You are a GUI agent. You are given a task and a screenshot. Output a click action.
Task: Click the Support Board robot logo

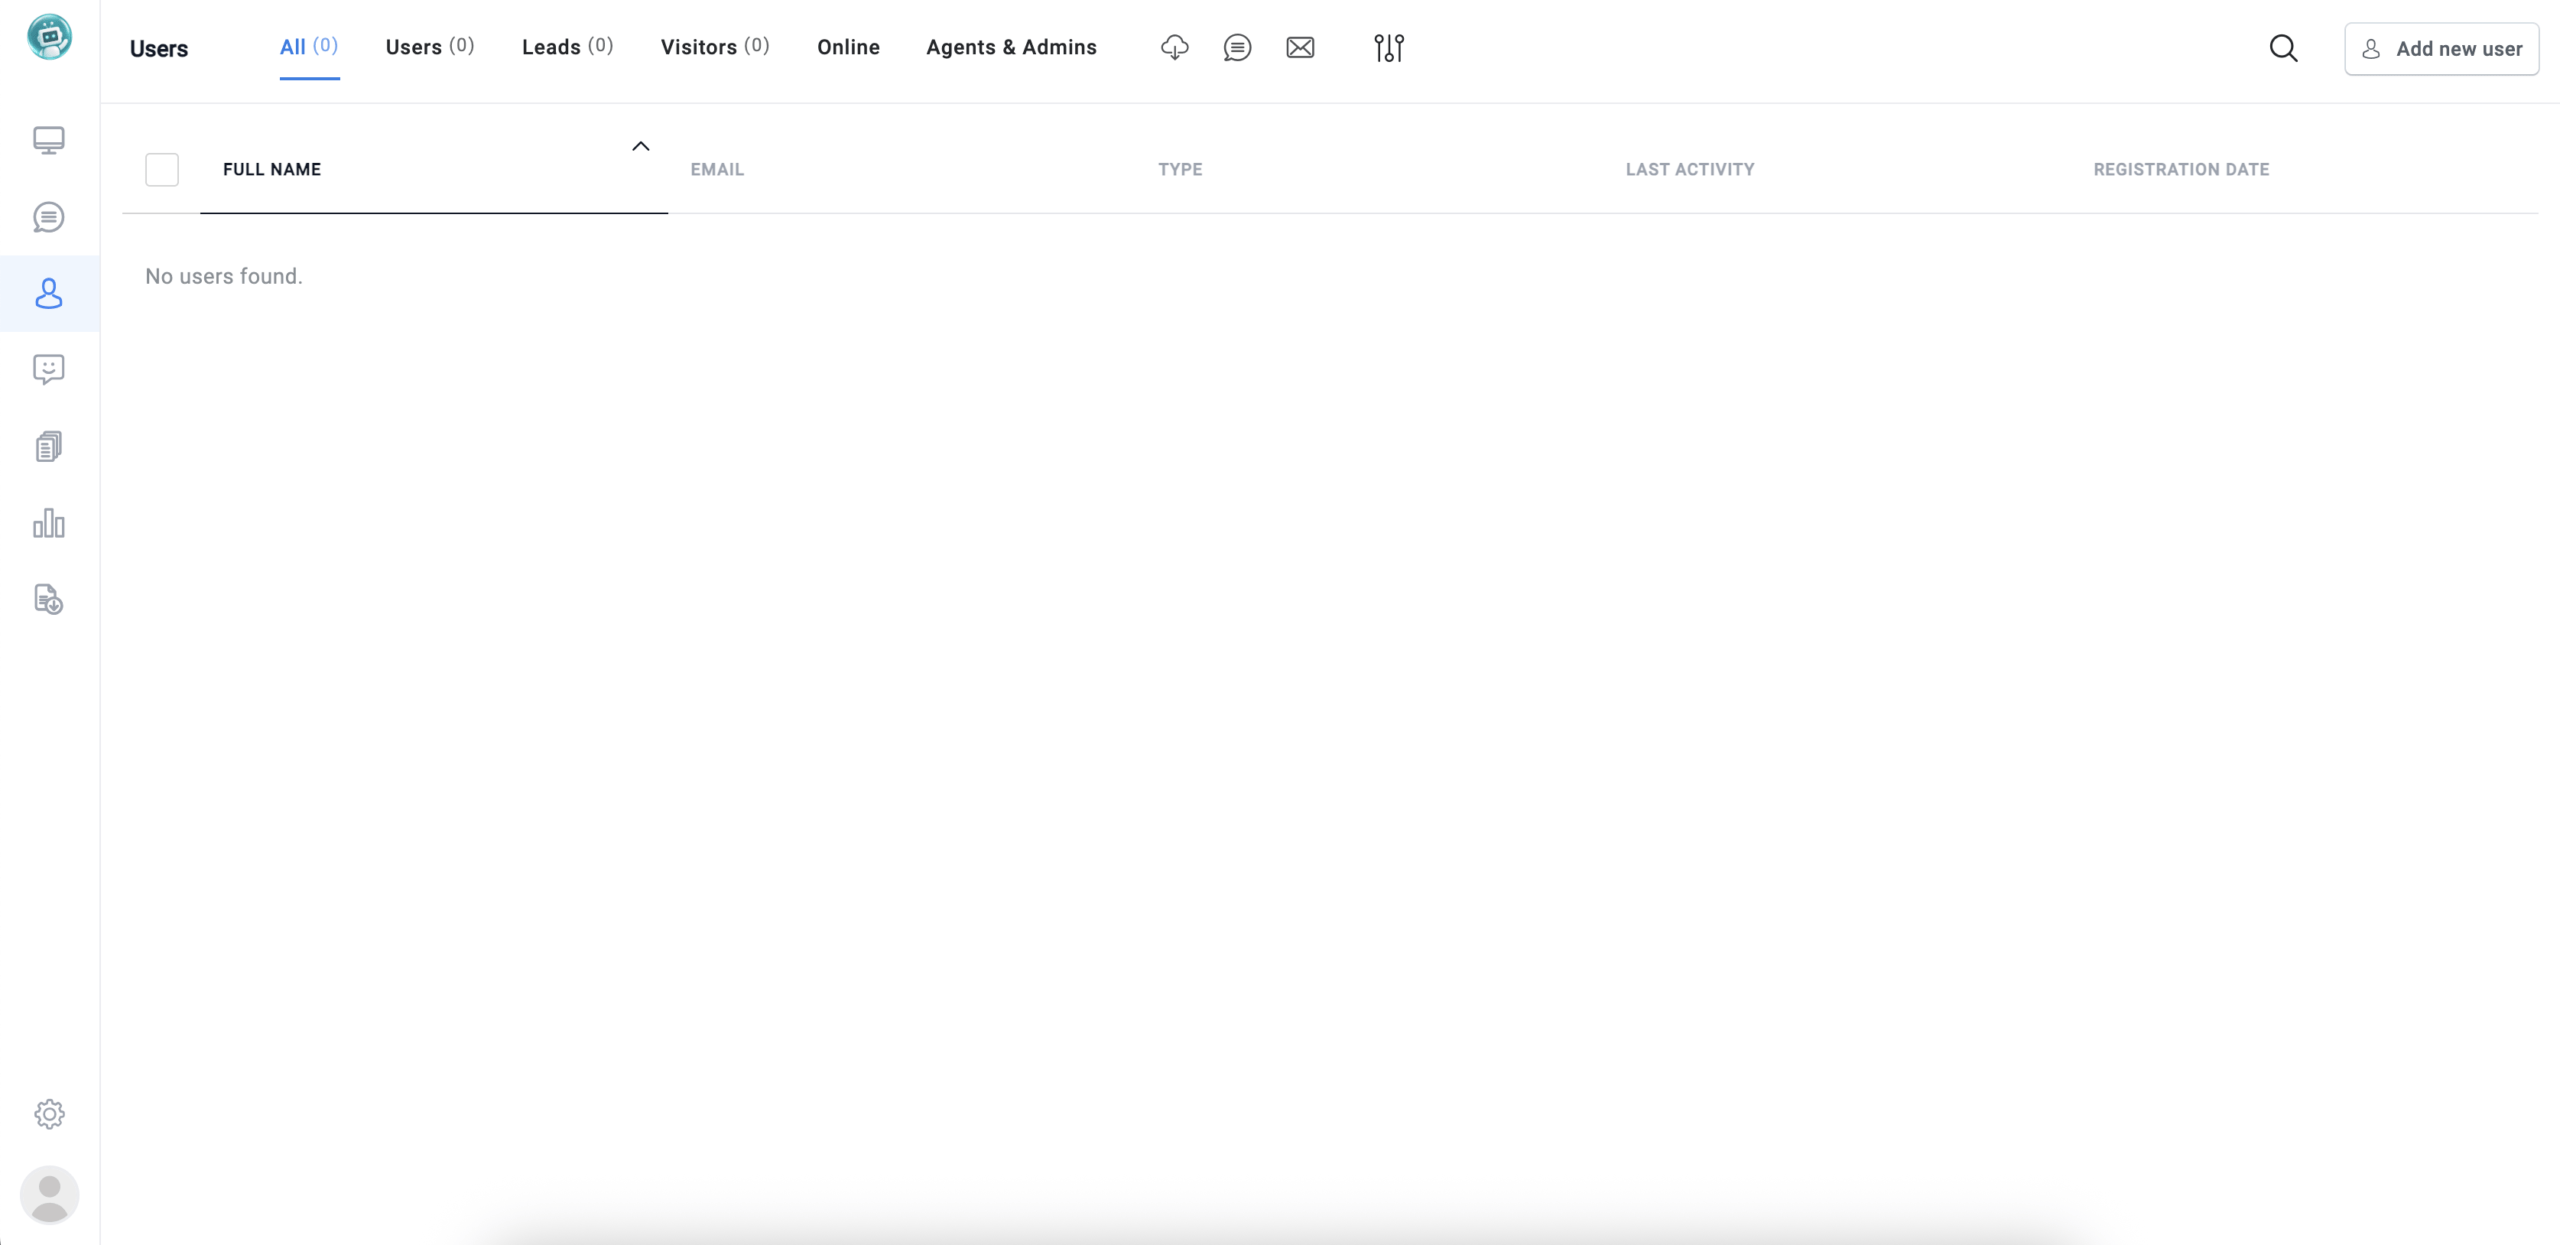click(x=49, y=37)
